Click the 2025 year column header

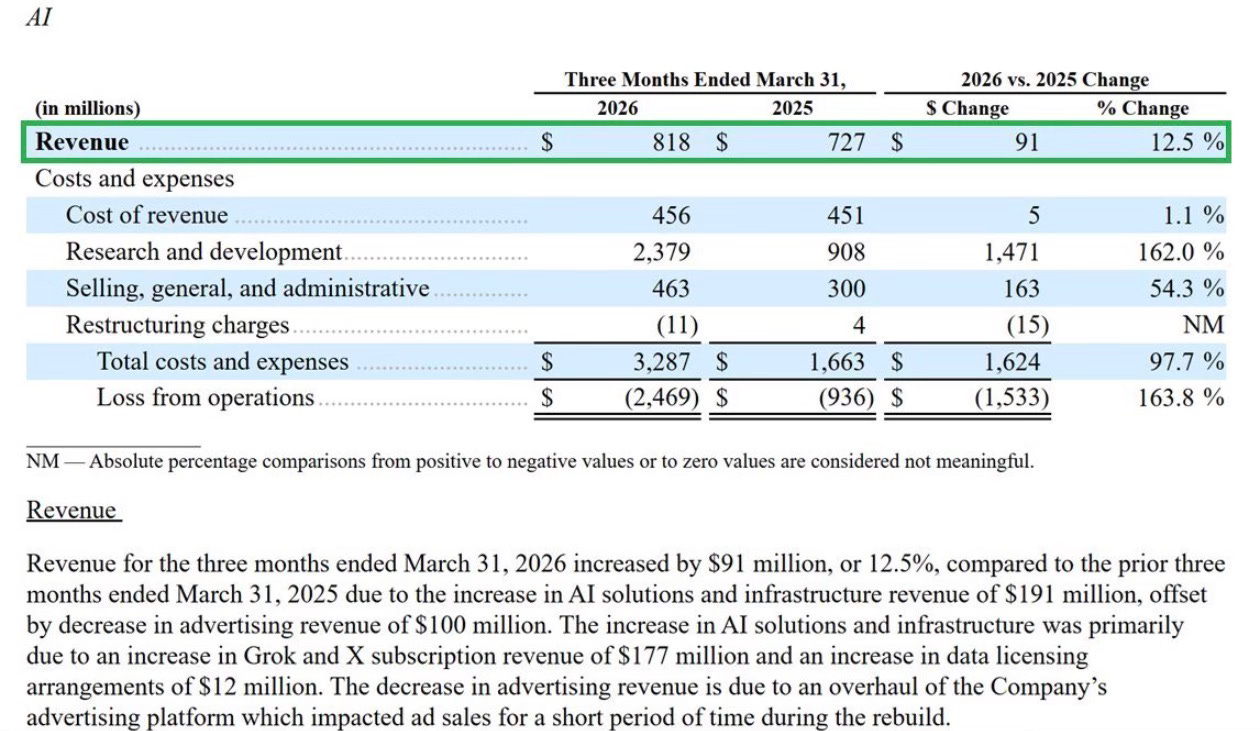[x=792, y=108]
